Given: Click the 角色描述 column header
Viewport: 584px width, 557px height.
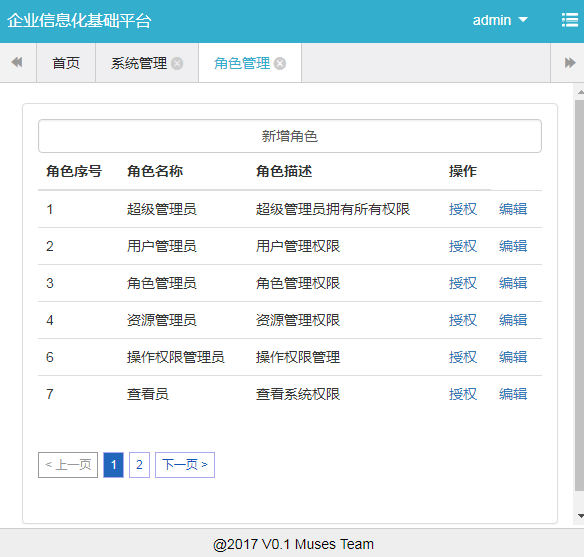Looking at the screenshot, I should point(283,171).
